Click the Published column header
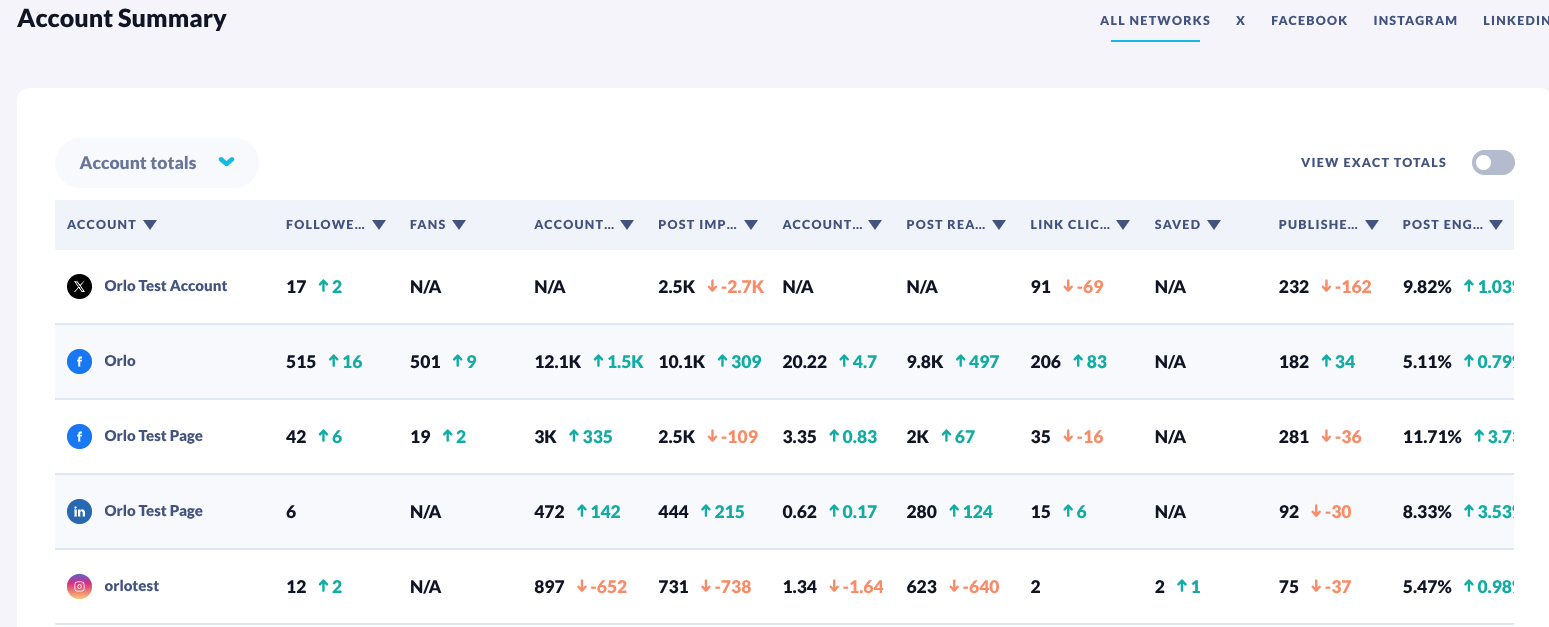The height and width of the screenshot is (627, 1549). click(x=1318, y=225)
